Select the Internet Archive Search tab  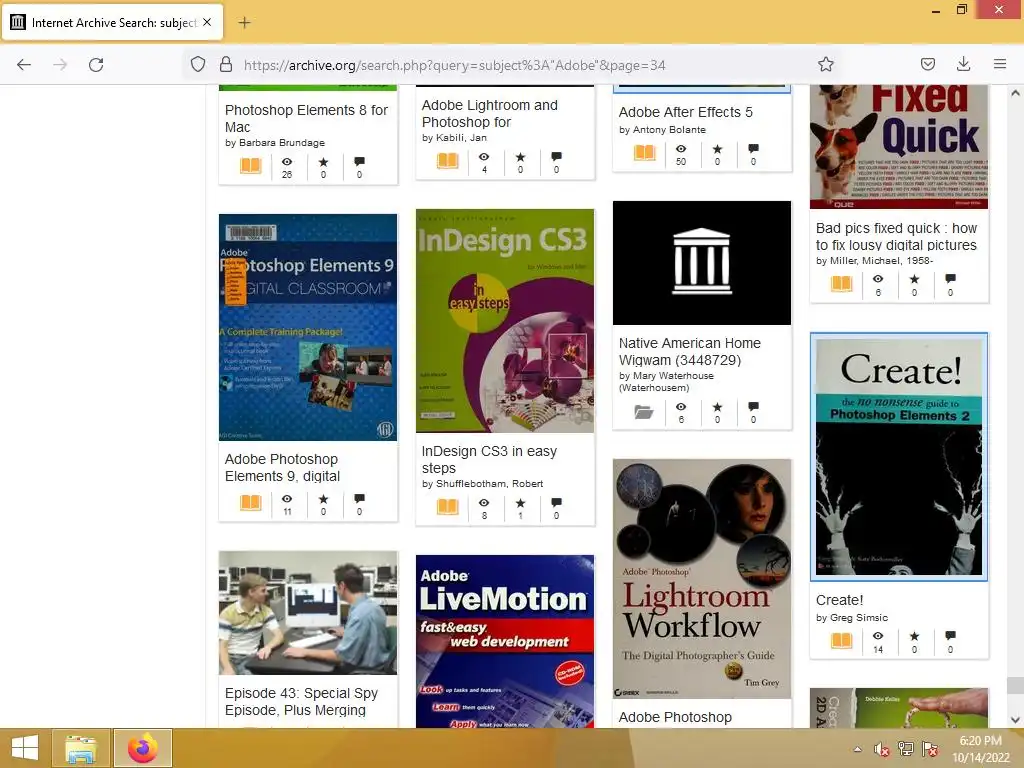click(x=113, y=23)
